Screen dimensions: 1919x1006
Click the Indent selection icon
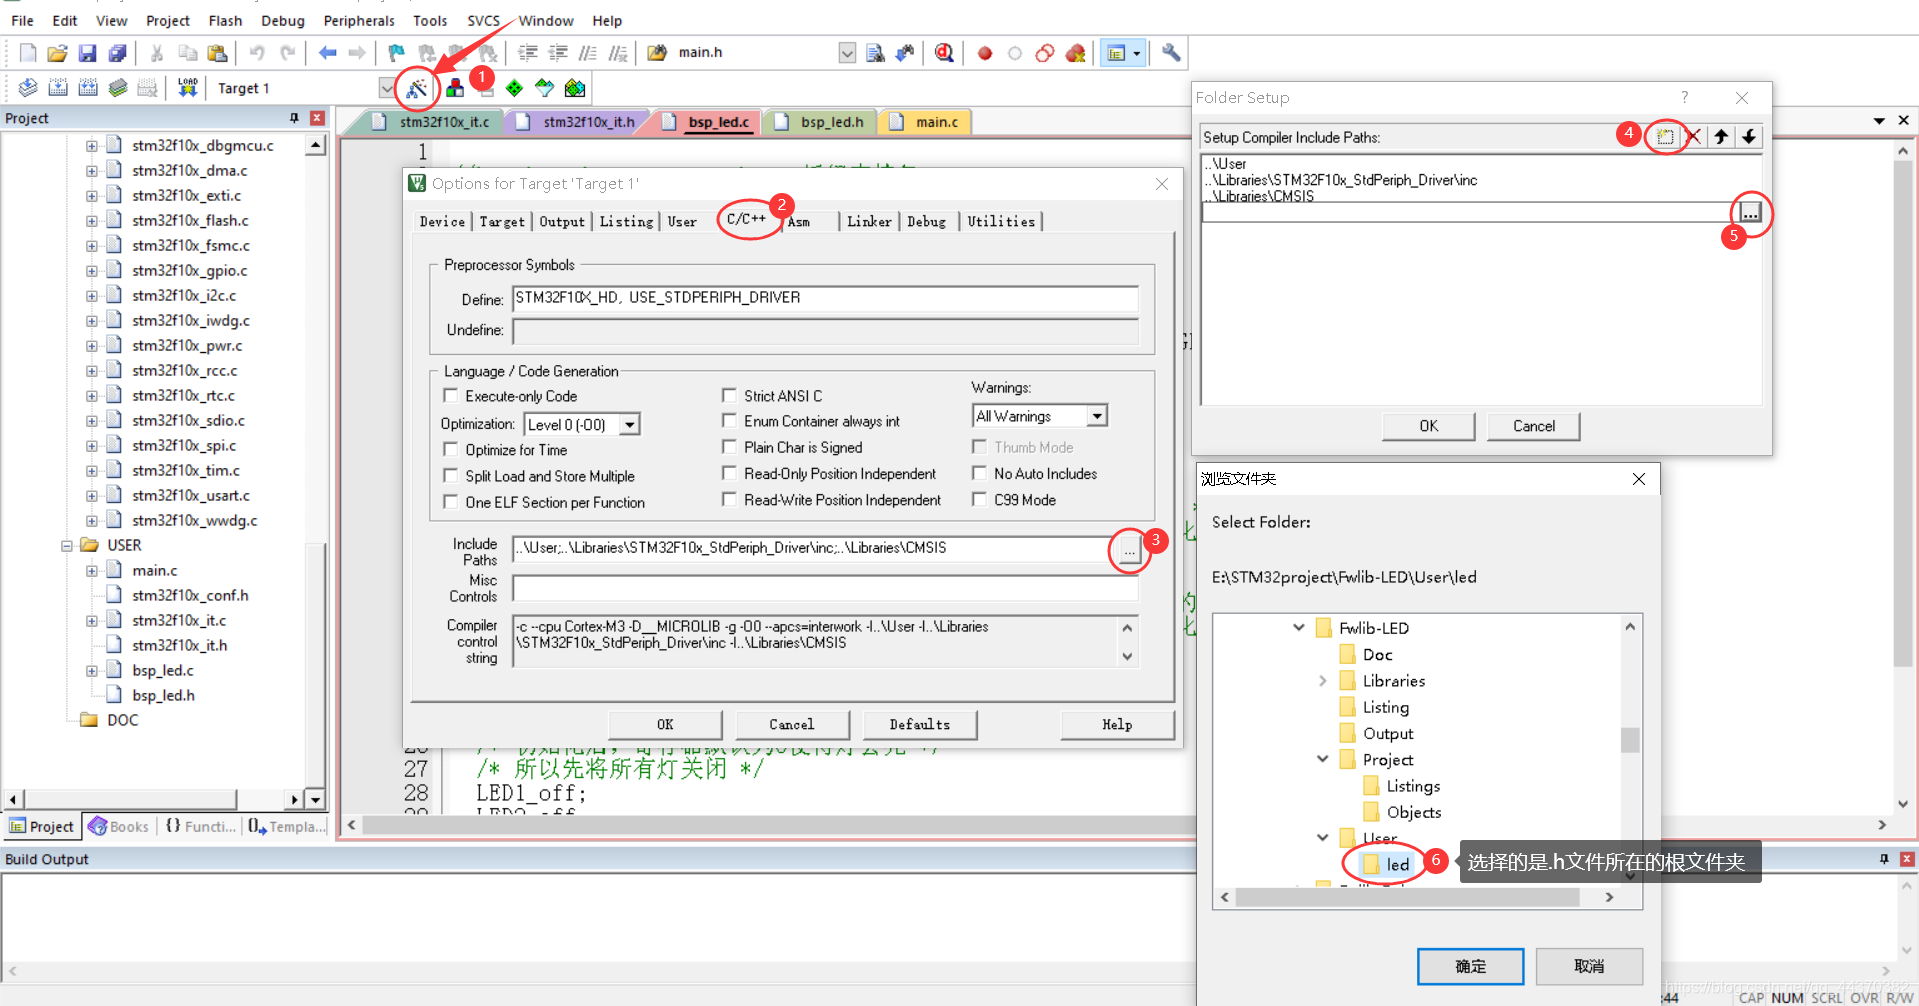[x=528, y=53]
